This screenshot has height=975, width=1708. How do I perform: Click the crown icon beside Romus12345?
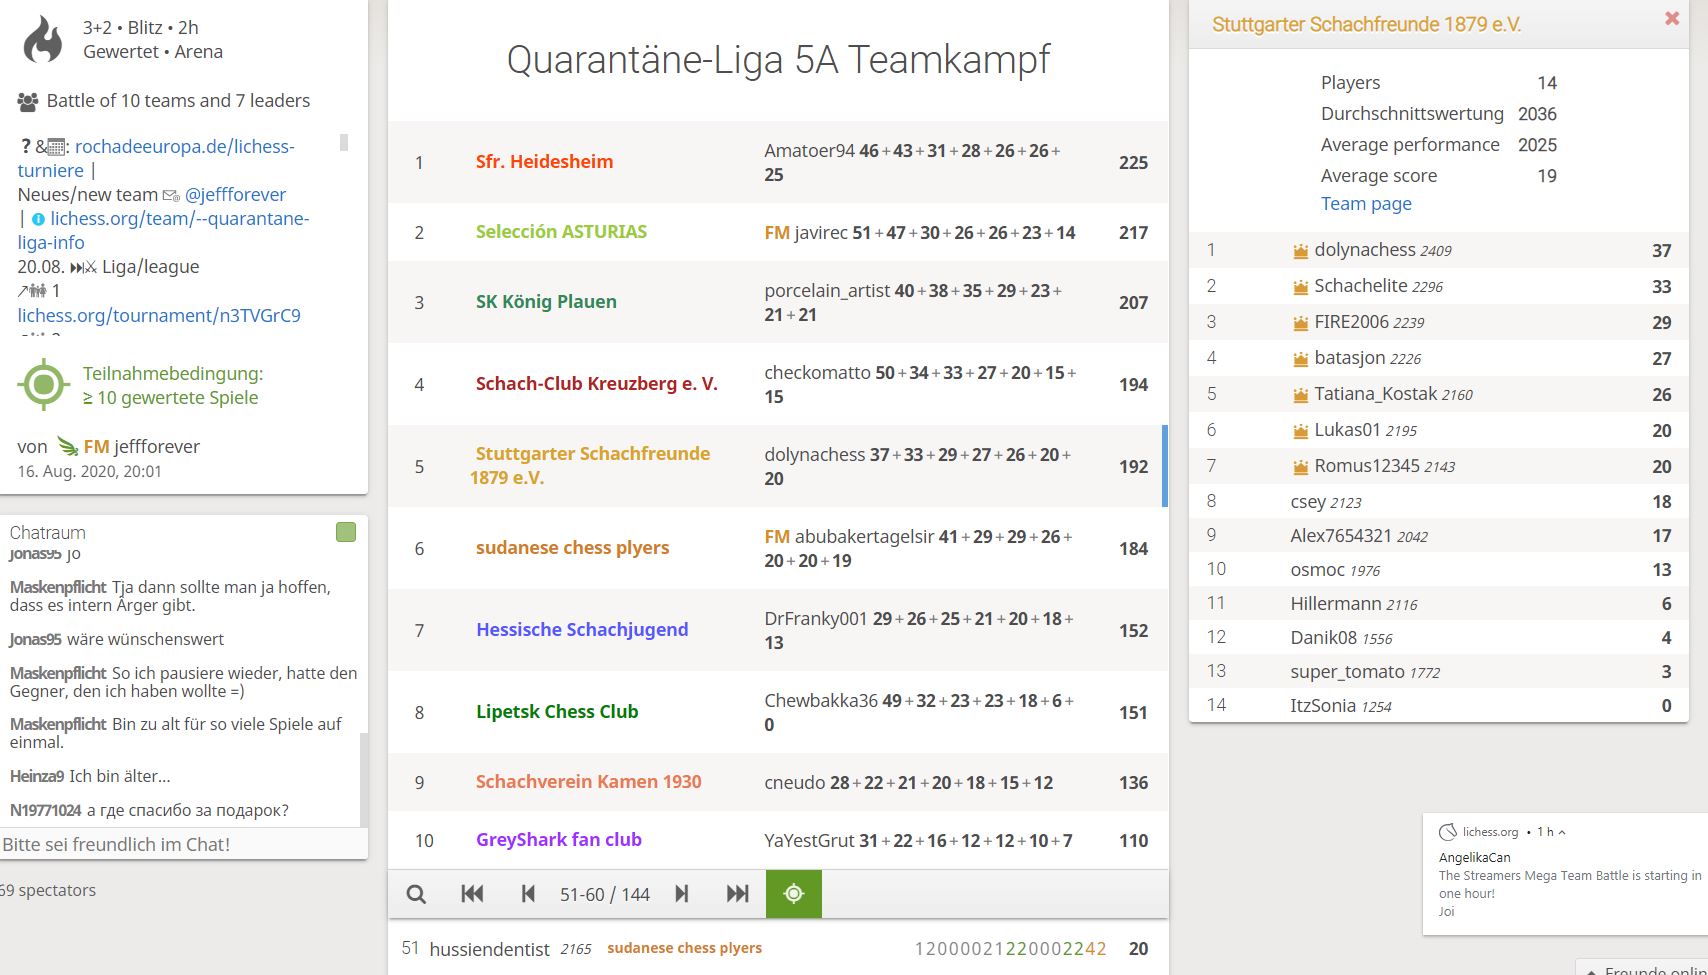(1300, 467)
